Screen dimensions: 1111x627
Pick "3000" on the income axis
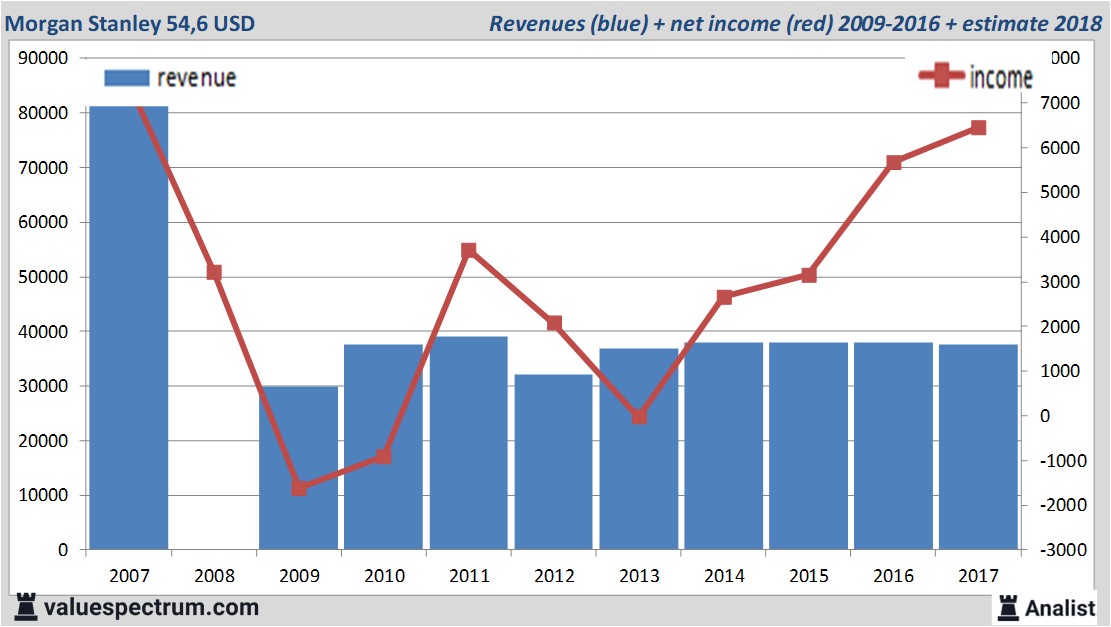tap(1060, 281)
